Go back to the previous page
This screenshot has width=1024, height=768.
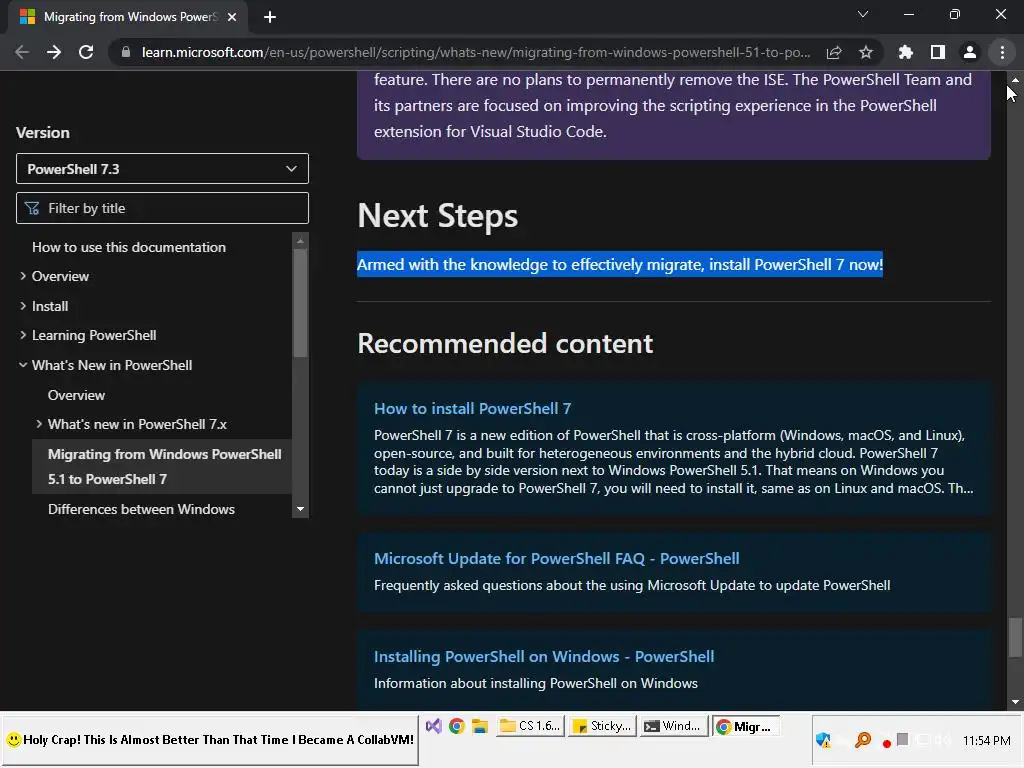[22, 52]
